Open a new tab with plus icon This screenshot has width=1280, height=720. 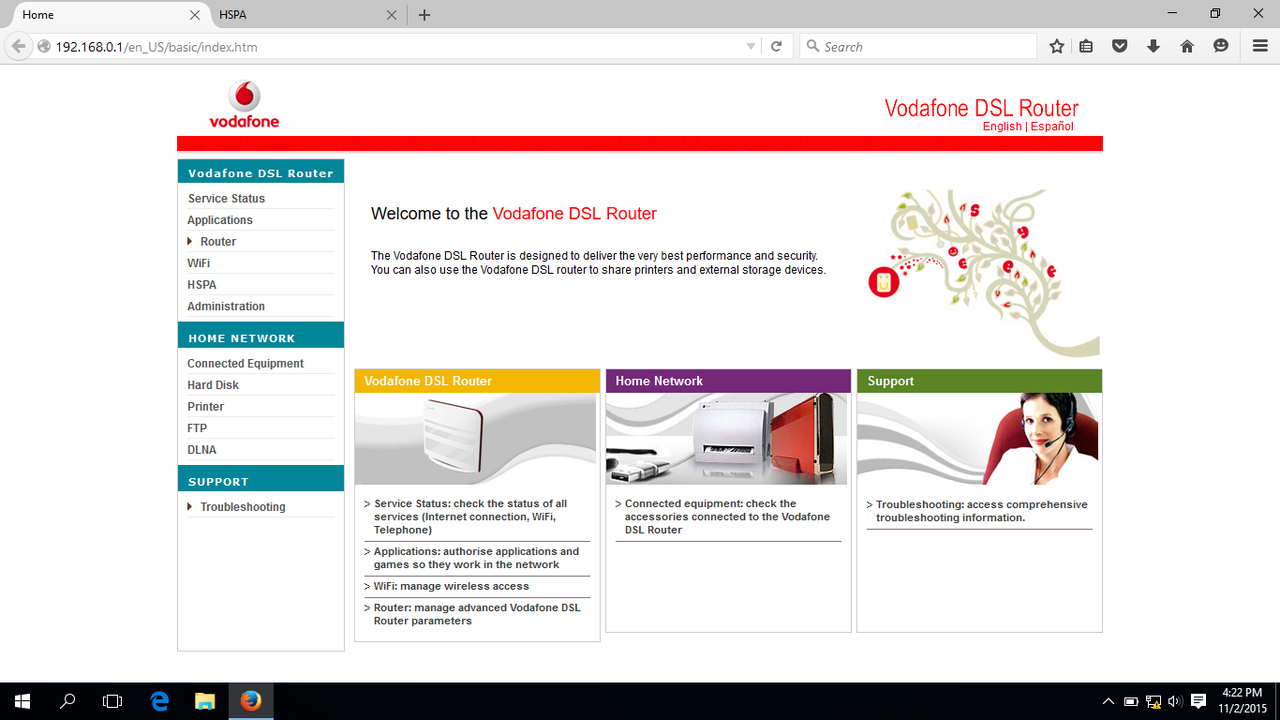pyautogui.click(x=424, y=15)
